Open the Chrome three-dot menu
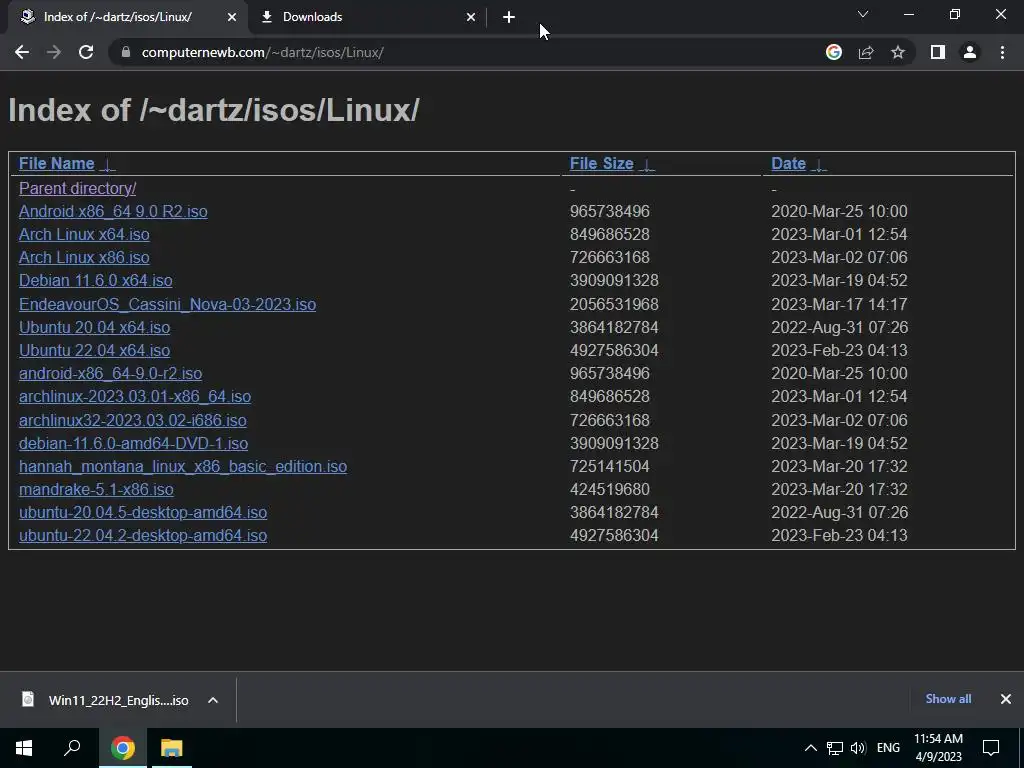The height and width of the screenshot is (768, 1024). [x=1002, y=52]
